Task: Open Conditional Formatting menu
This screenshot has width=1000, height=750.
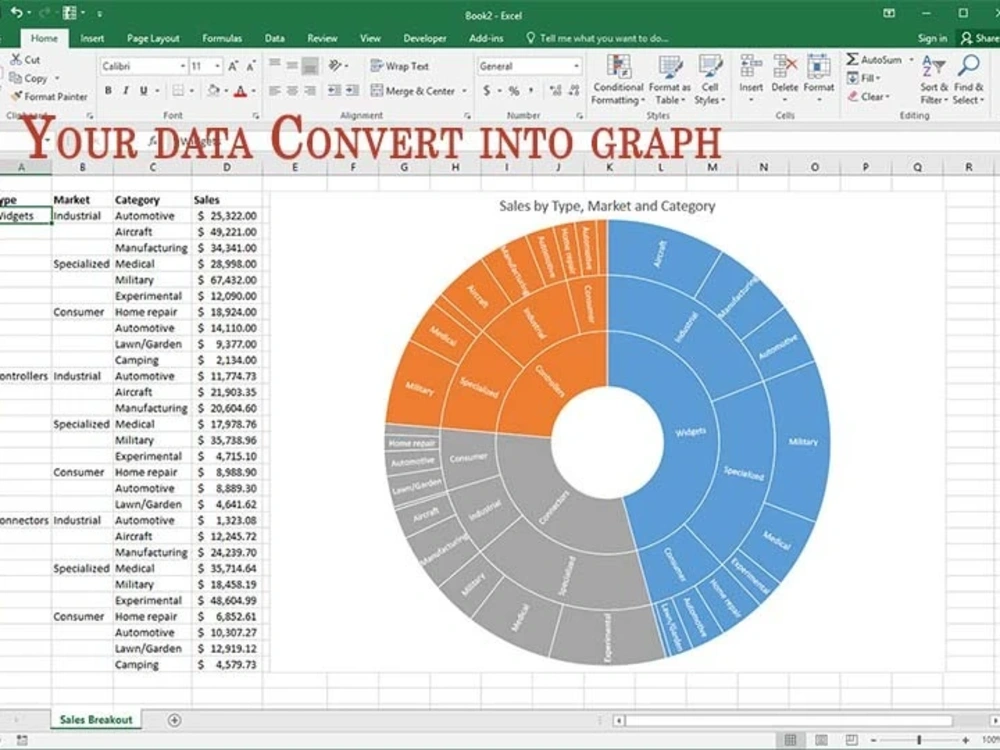Action: point(618,80)
